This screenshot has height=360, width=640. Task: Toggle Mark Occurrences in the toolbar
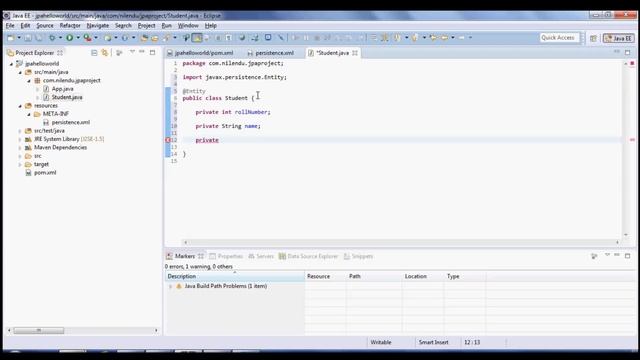tap(197, 38)
